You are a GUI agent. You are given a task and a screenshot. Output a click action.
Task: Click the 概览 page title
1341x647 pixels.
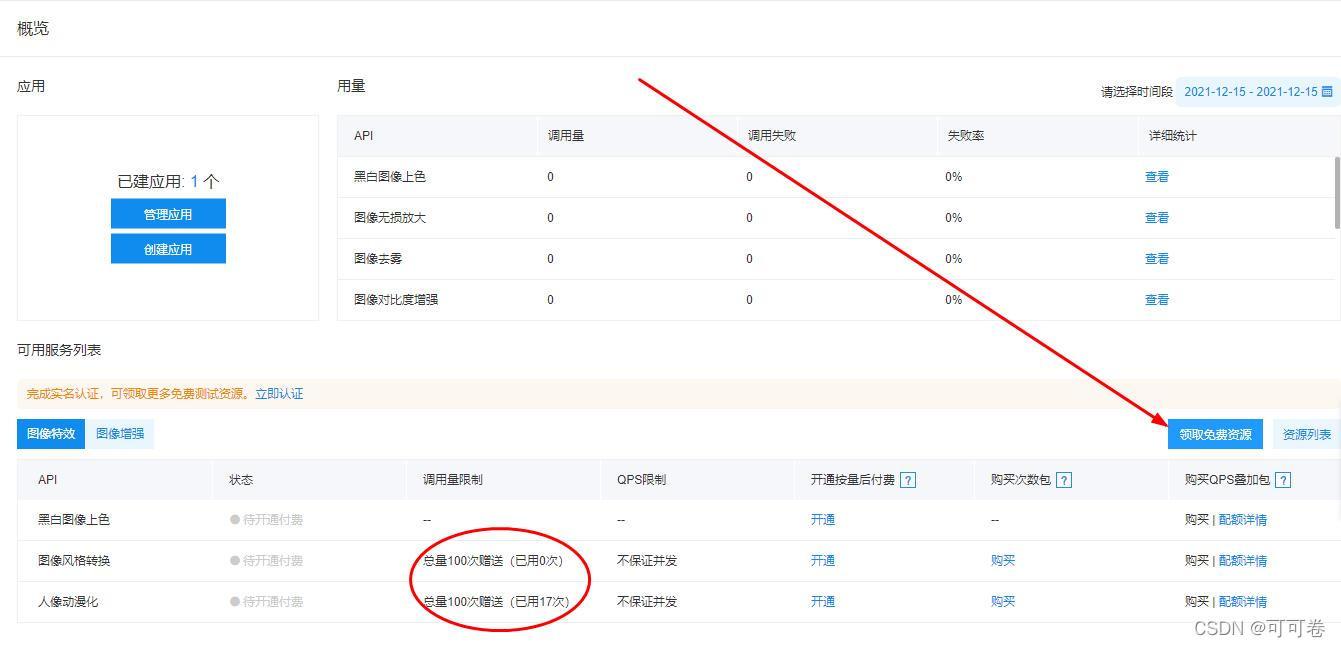coord(33,28)
